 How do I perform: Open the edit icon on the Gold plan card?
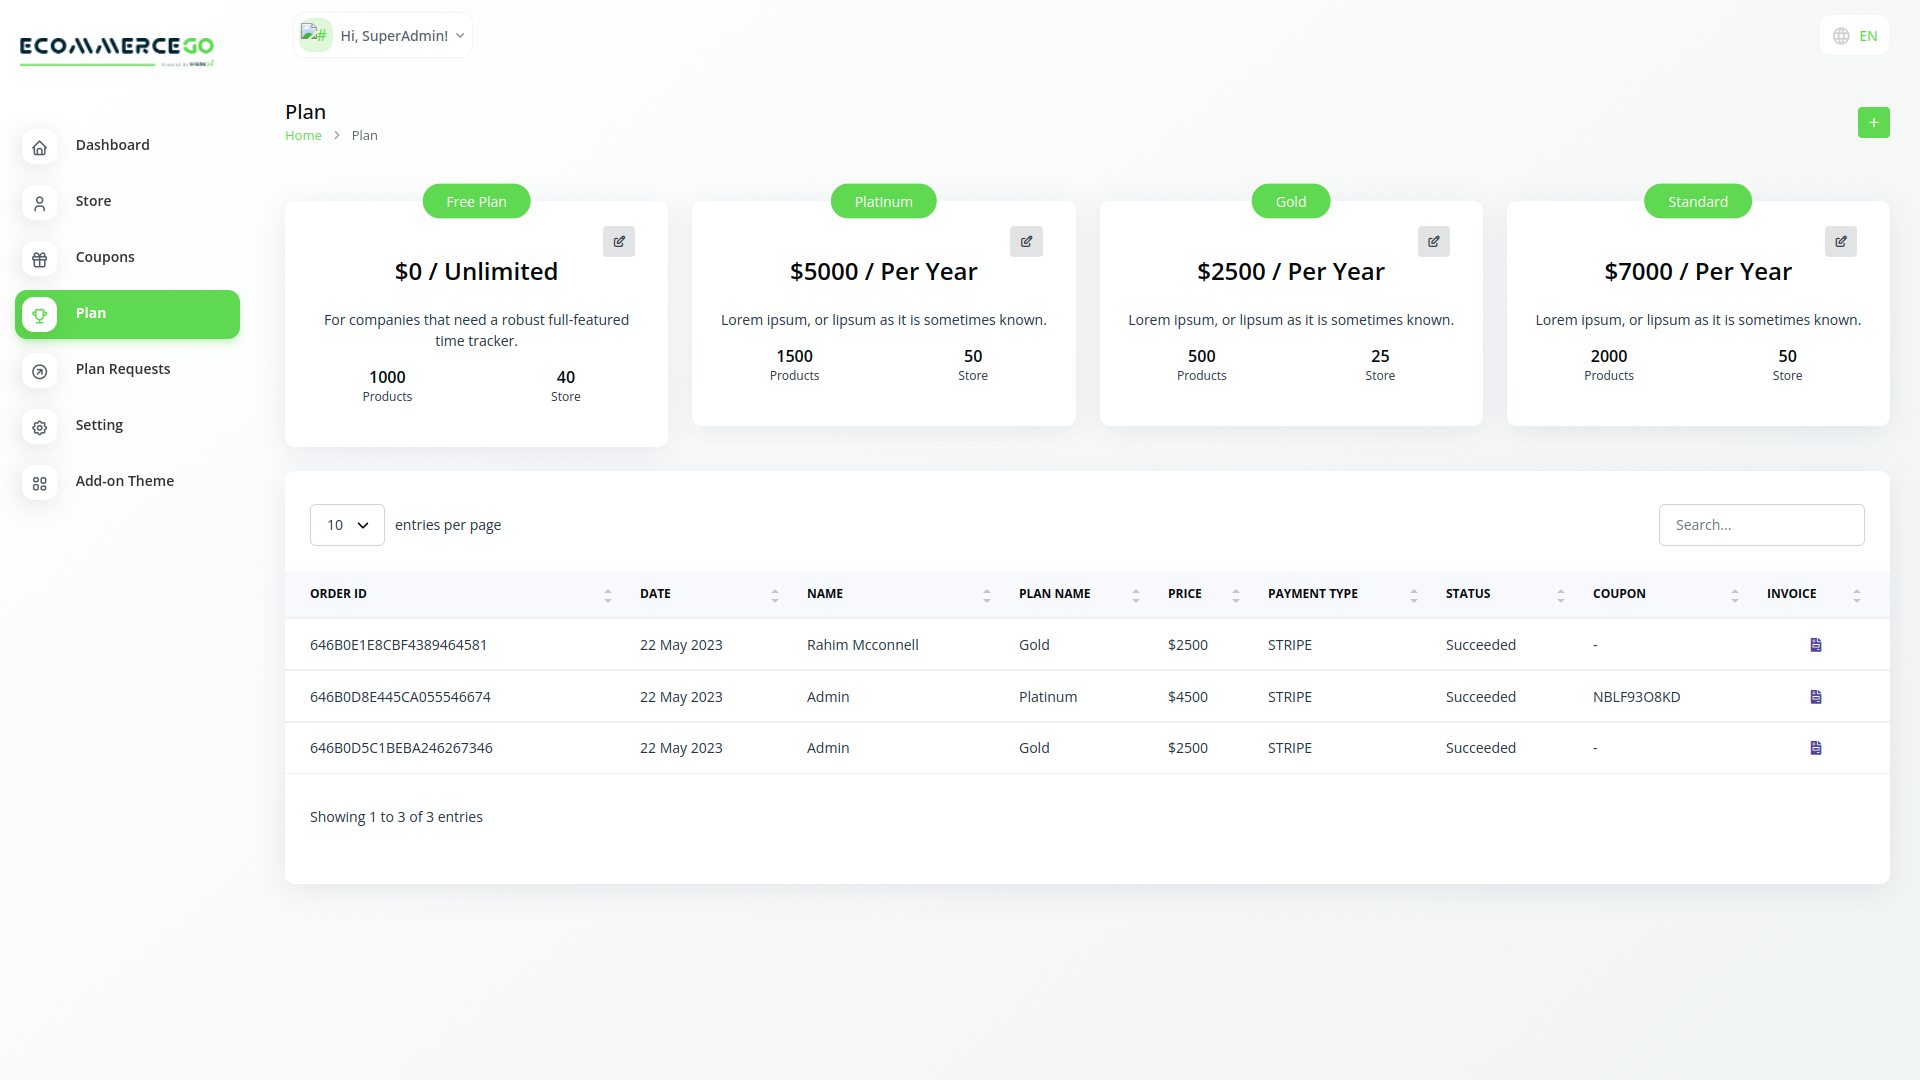1433,242
